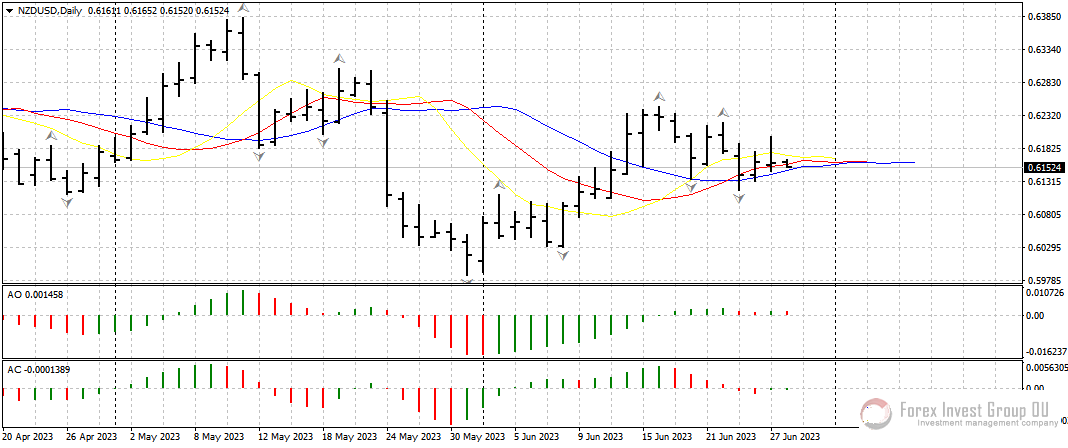Click the 30 May 2023 date label
The height and width of the screenshot is (448, 1068).
(x=476, y=437)
